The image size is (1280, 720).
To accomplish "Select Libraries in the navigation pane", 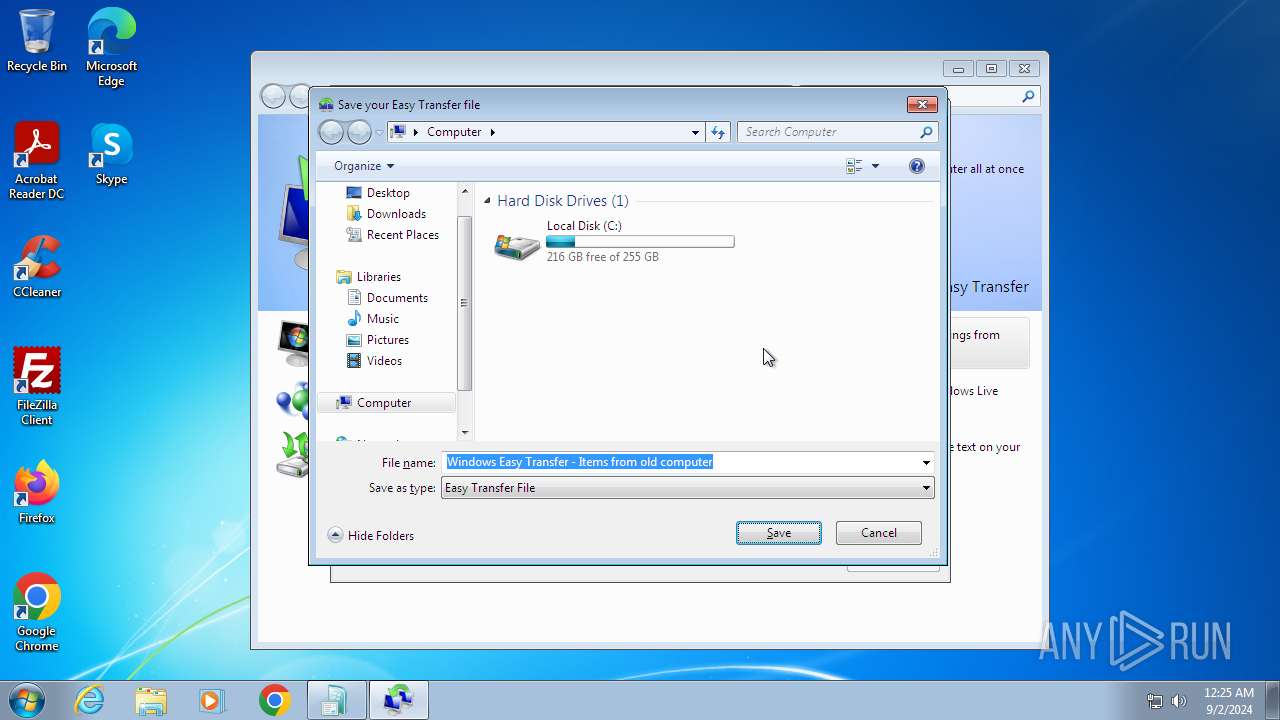I will tap(378, 277).
